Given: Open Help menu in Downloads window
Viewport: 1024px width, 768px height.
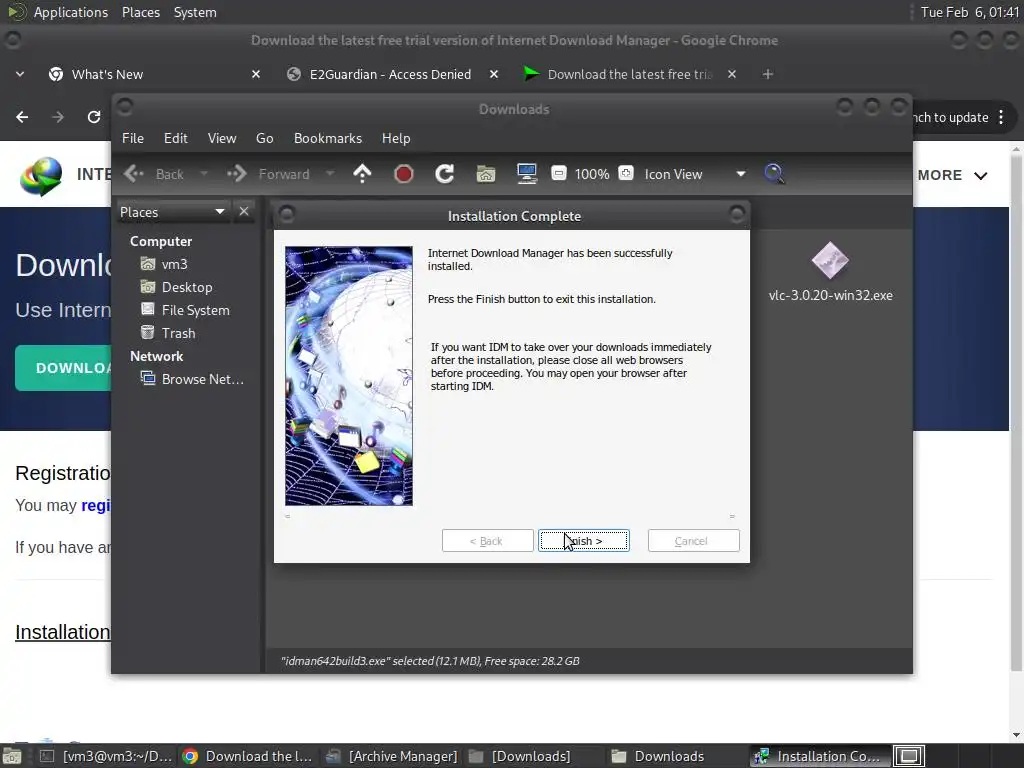Looking at the screenshot, I should (396, 138).
